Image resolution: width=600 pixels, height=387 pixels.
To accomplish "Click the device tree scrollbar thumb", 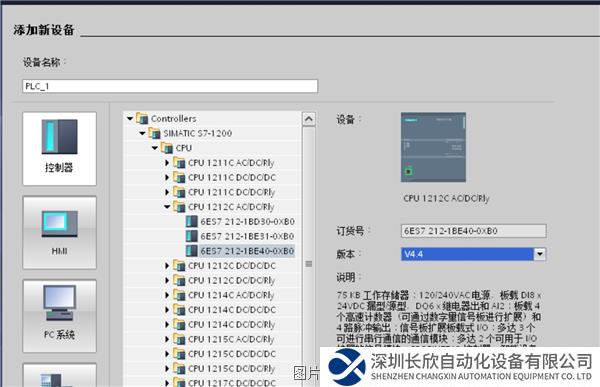I will (308, 263).
